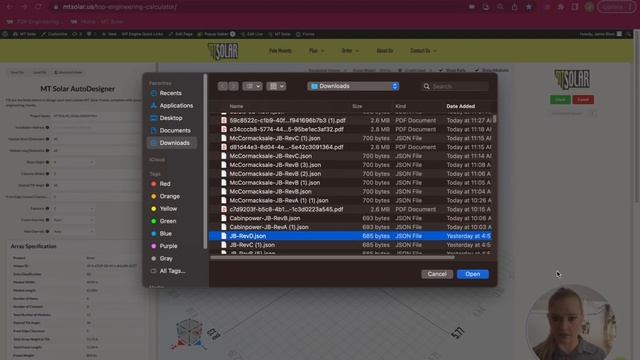Image resolution: width=640 pixels, height=360 pixels.
Task: Bookmark page with browser star icon
Action: click(x=529, y=7)
